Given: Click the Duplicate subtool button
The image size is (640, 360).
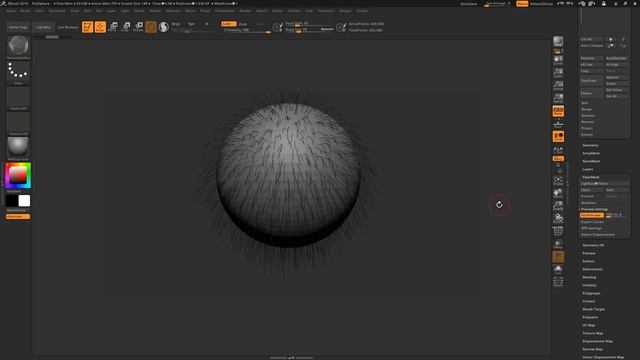Looking at the screenshot, I should click(x=591, y=80).
